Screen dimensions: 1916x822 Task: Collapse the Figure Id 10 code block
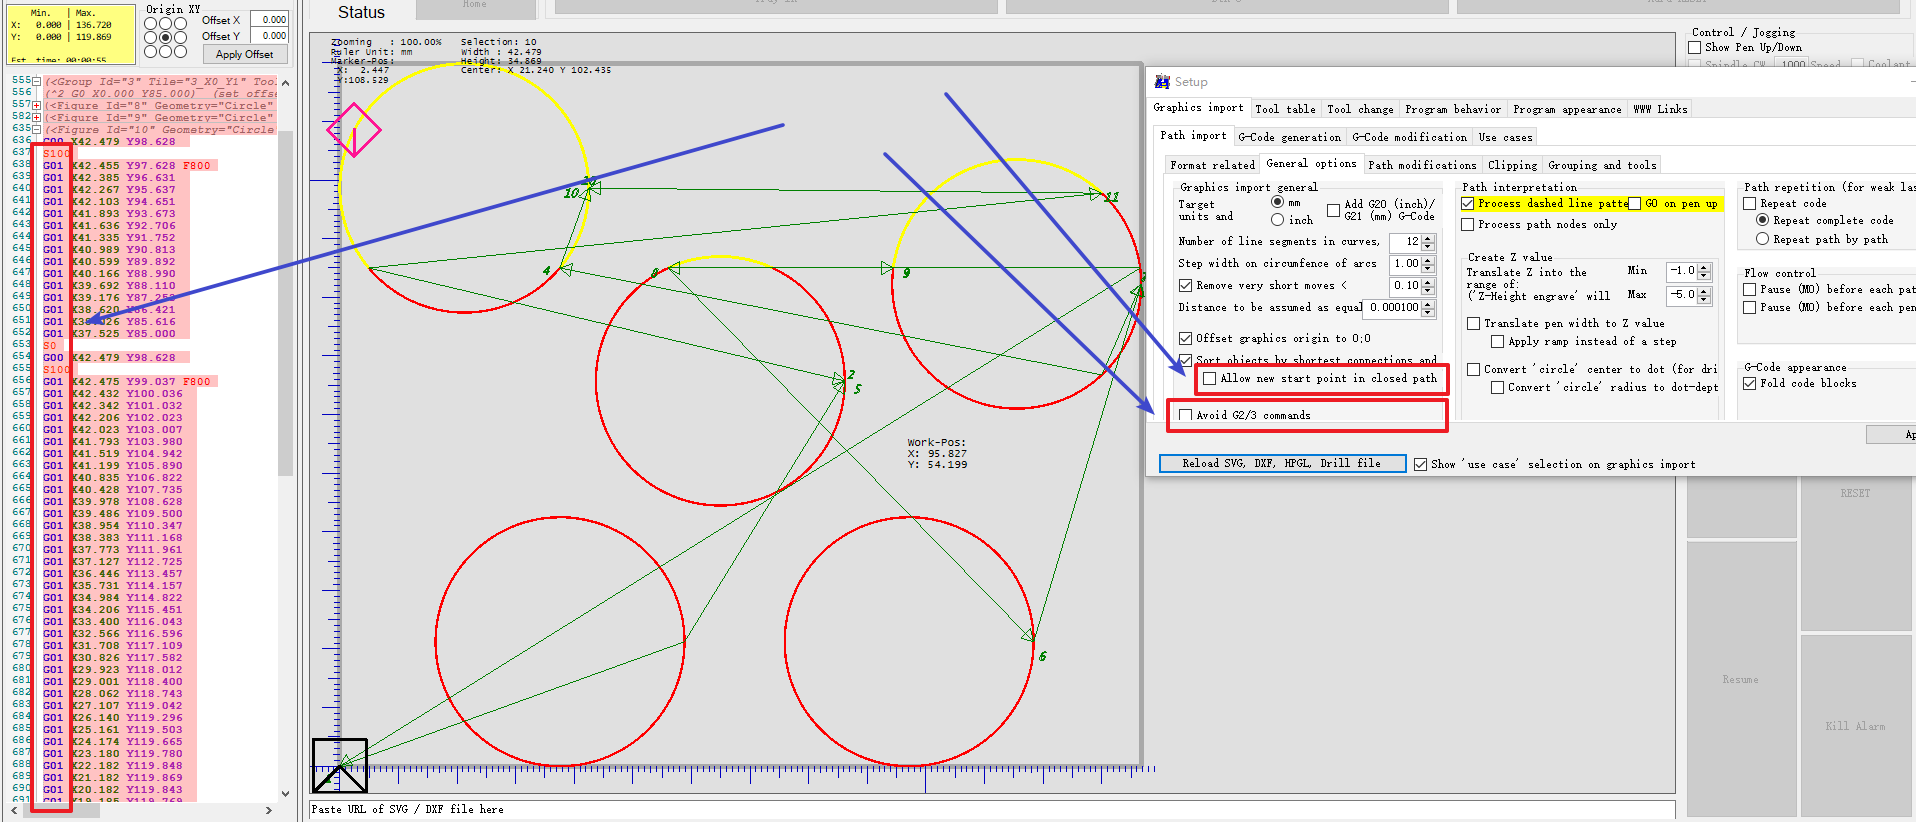(x=37, y=129)
